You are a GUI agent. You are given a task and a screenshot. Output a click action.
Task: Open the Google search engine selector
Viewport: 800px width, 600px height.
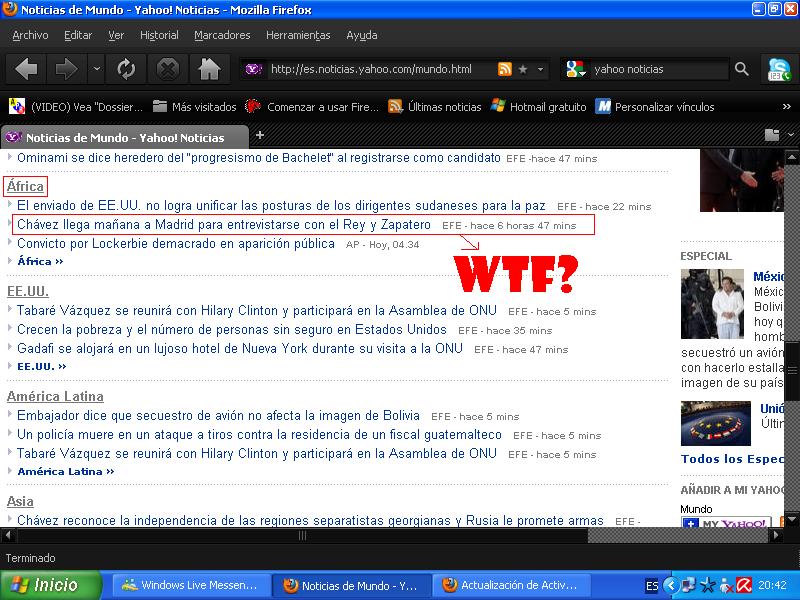pos(576,69)
